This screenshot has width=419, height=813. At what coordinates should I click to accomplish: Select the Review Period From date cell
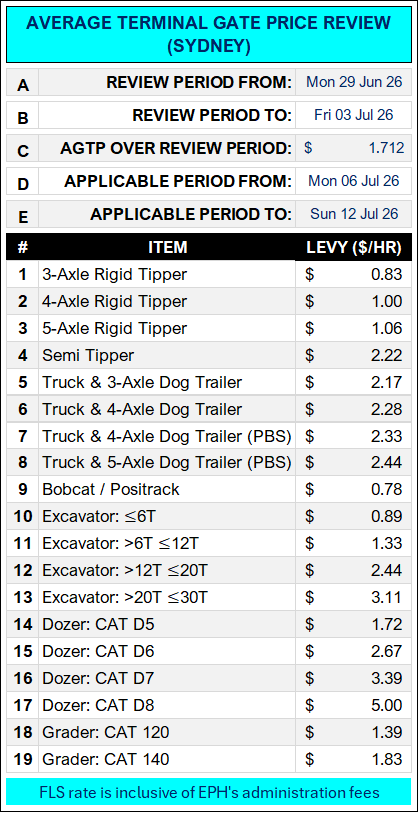click(354, 82)
